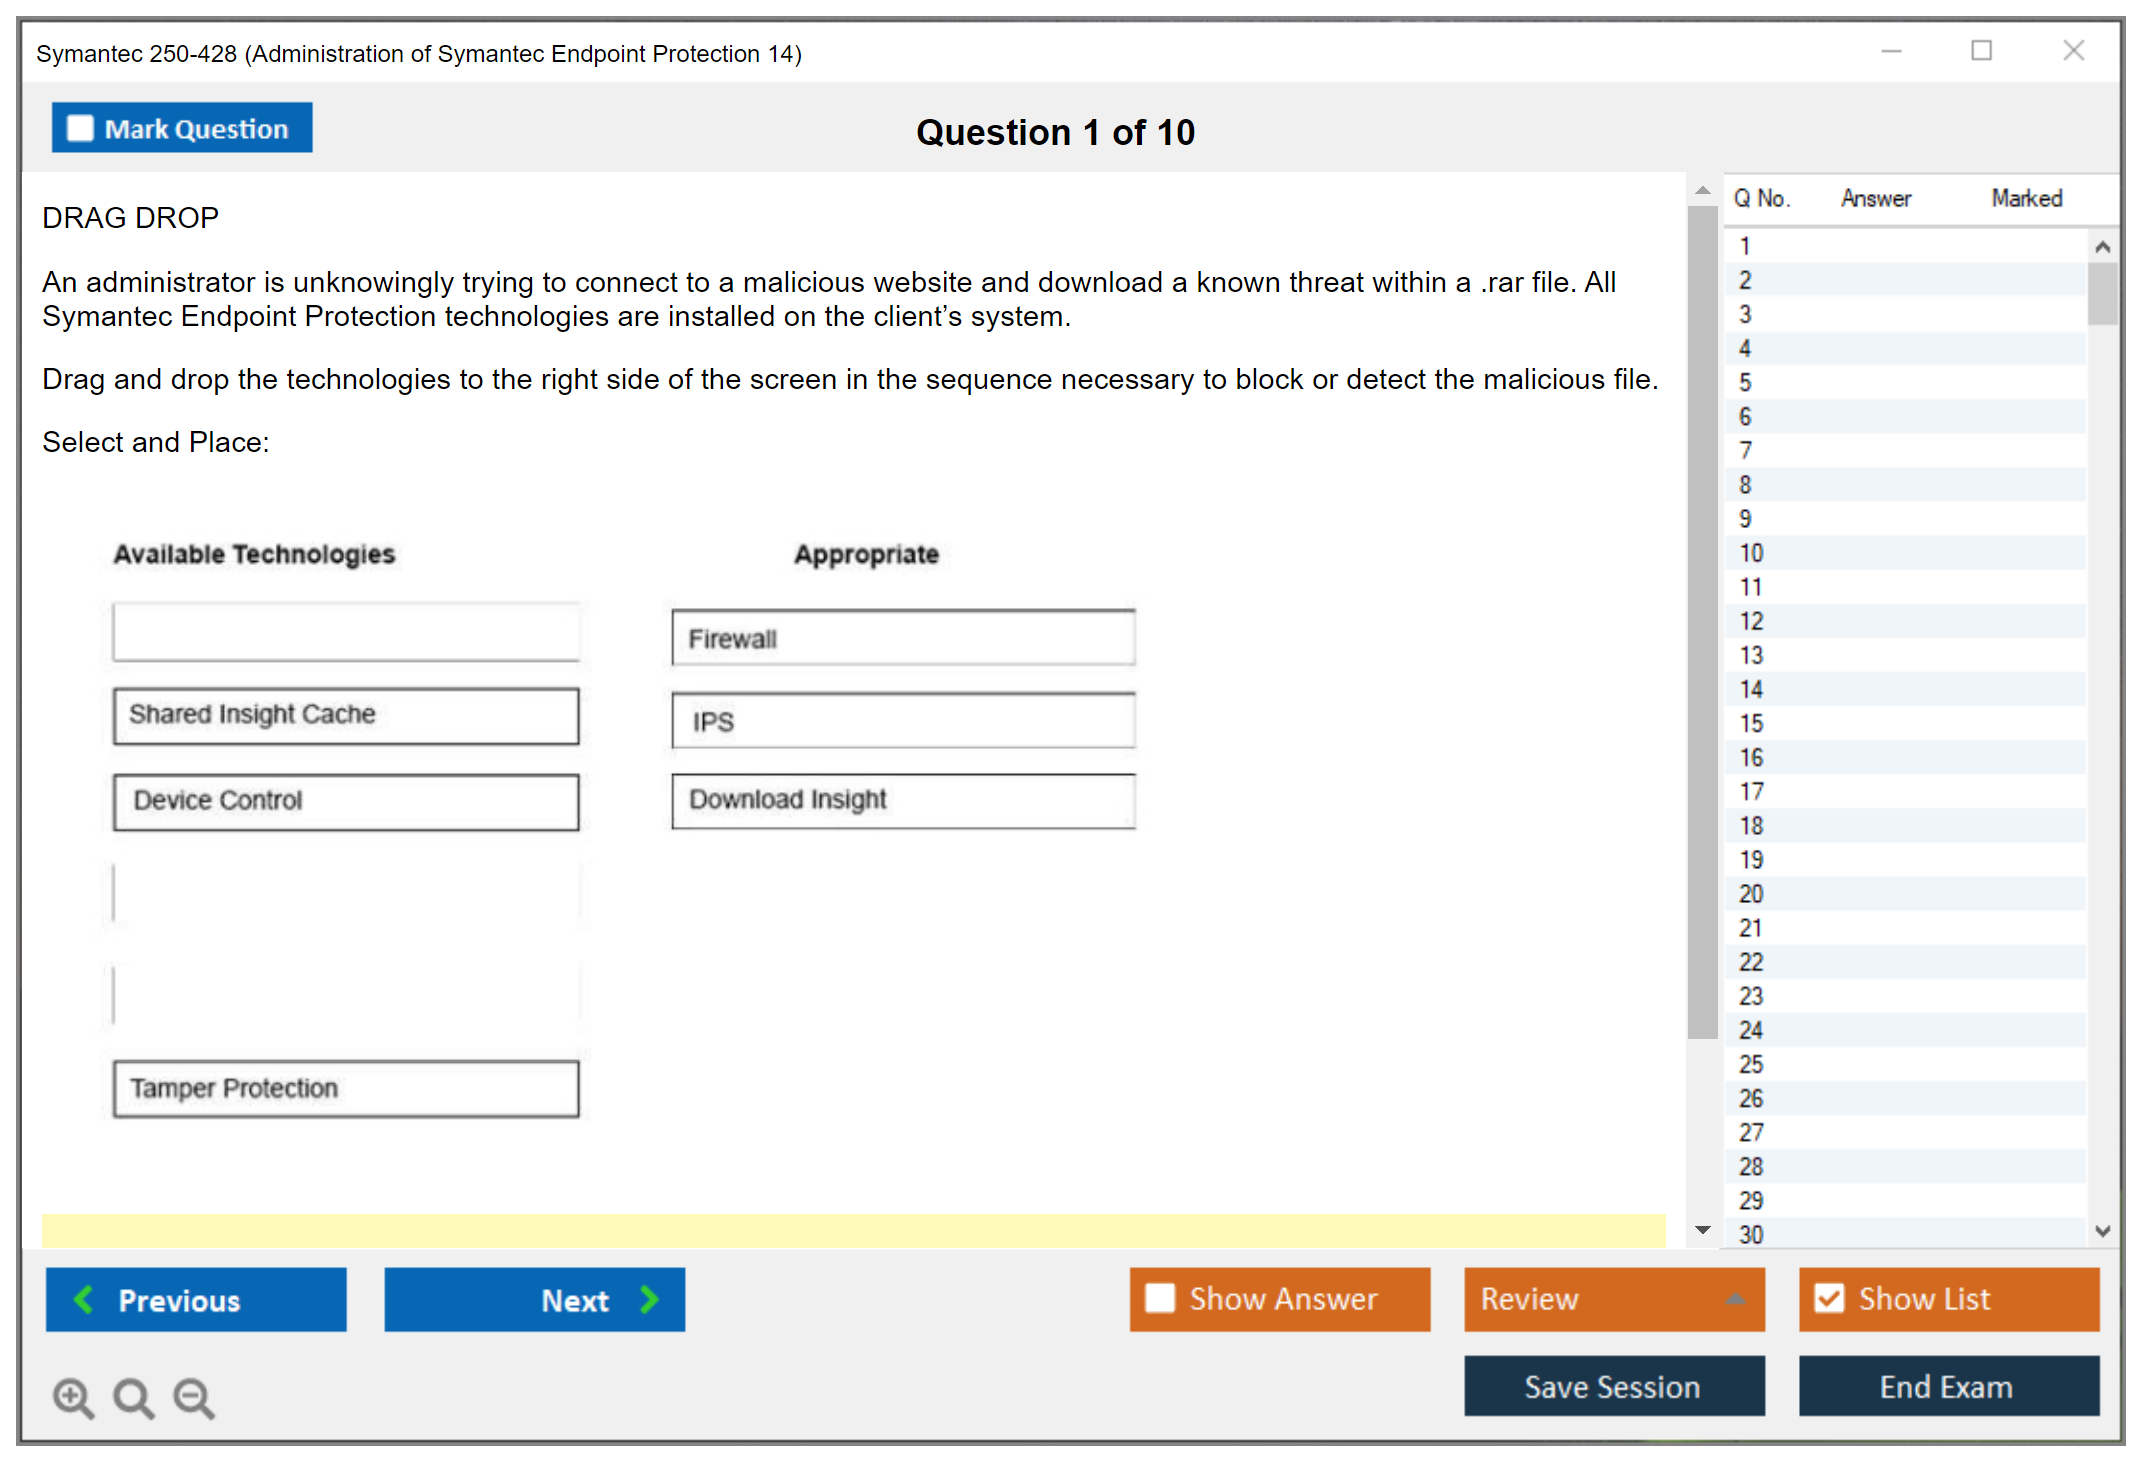Enable the Show Answer checkbox
The height and width of the screenshot is (1470, 2150).
[1160, 1298]
